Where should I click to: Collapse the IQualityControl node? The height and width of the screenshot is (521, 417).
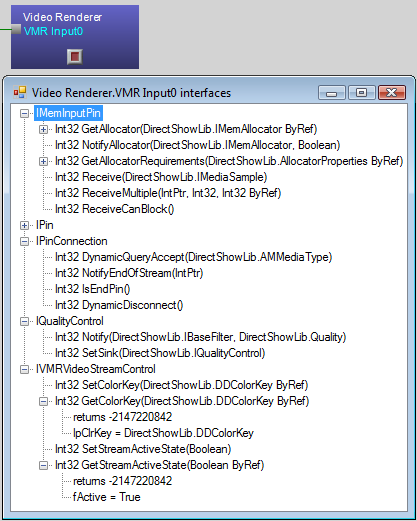pyautogui.click(x=24, y=321)
